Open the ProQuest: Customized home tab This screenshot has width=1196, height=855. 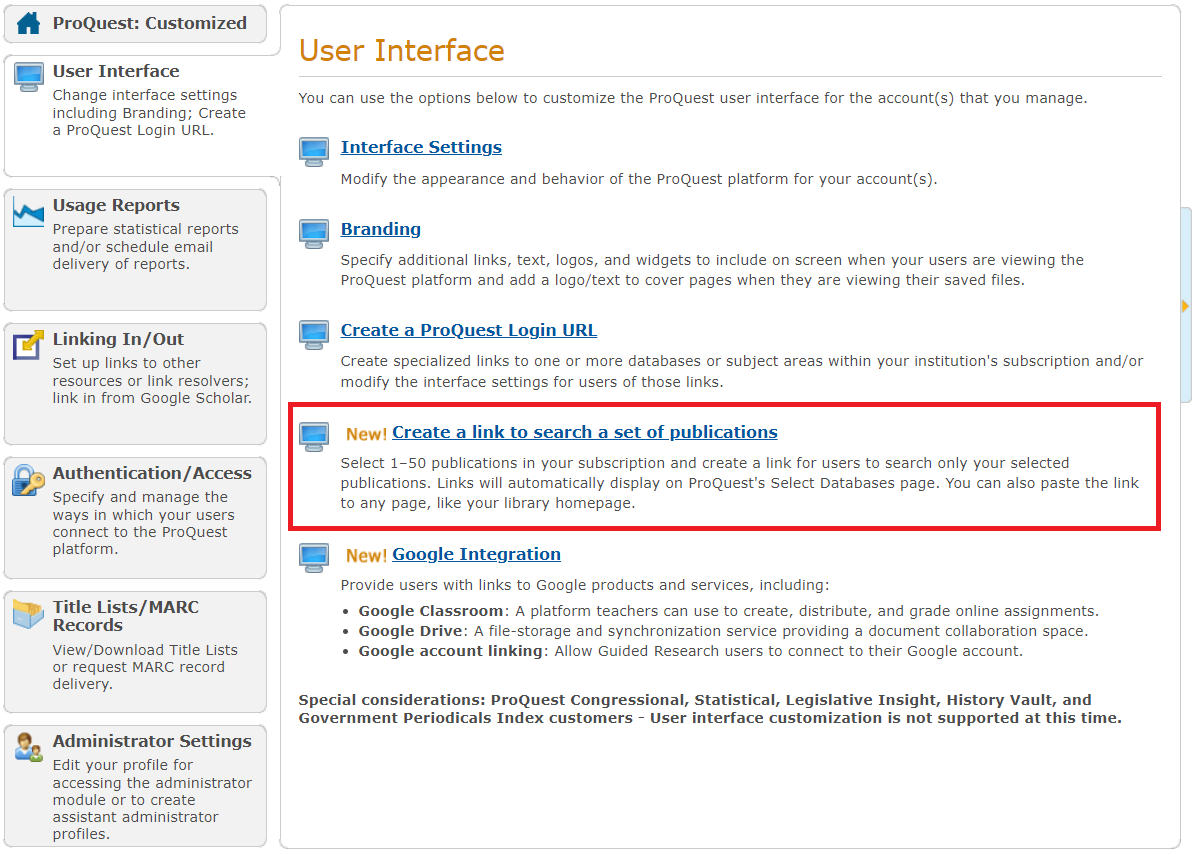tap(136, 24)
